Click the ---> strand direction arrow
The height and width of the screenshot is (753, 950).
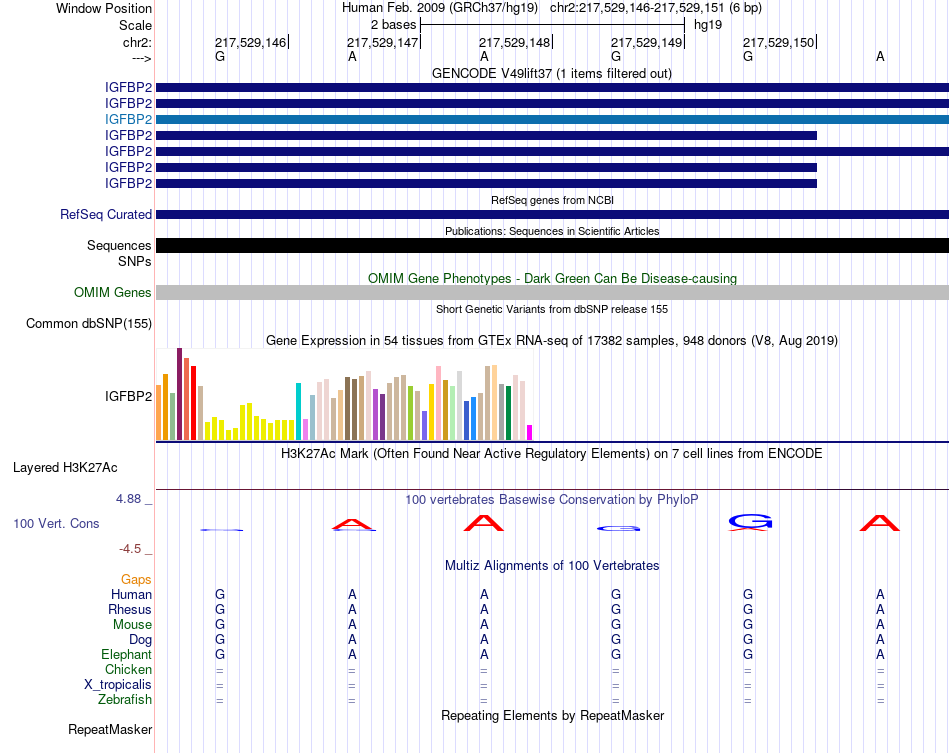coord(141,58)
